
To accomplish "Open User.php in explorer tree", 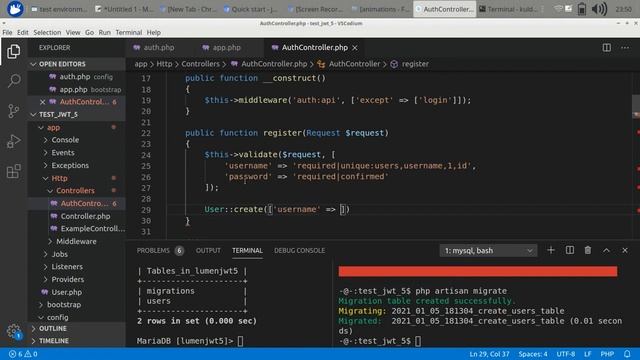I will (66, 292).
